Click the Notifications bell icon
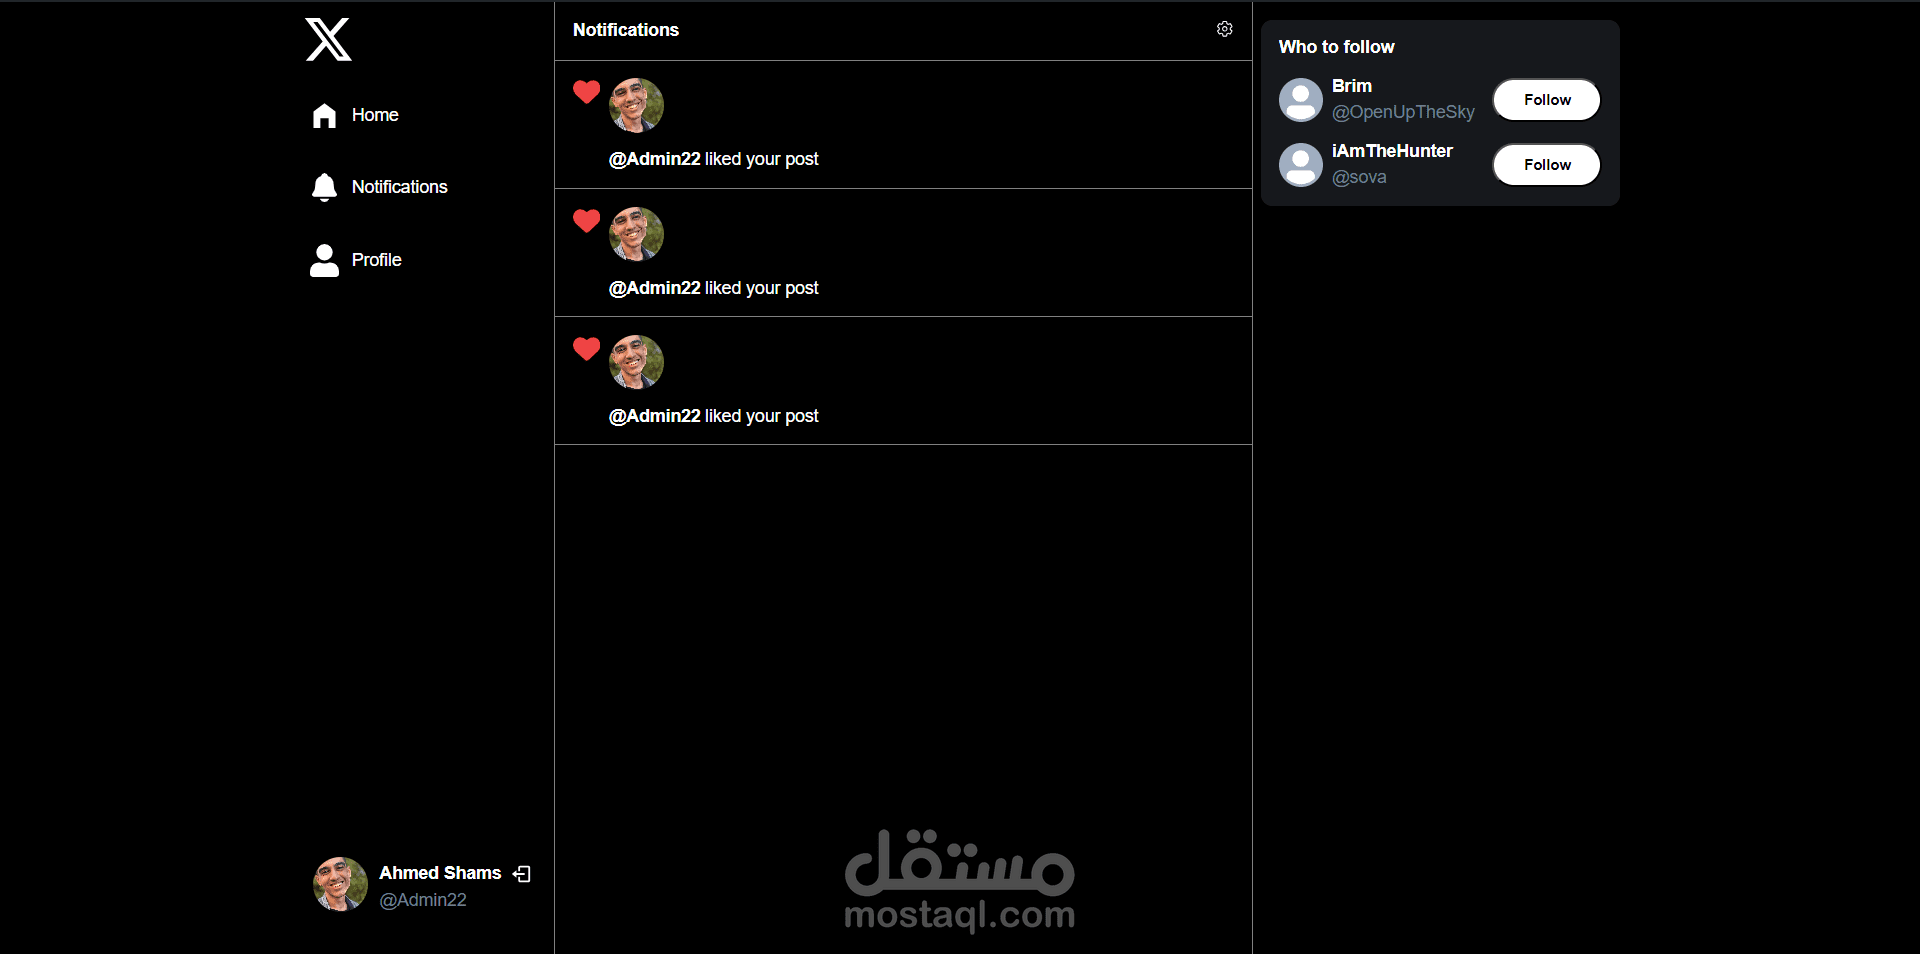Screen dimensions: 1920x954 pyautogui.click(x=324, y=187)
